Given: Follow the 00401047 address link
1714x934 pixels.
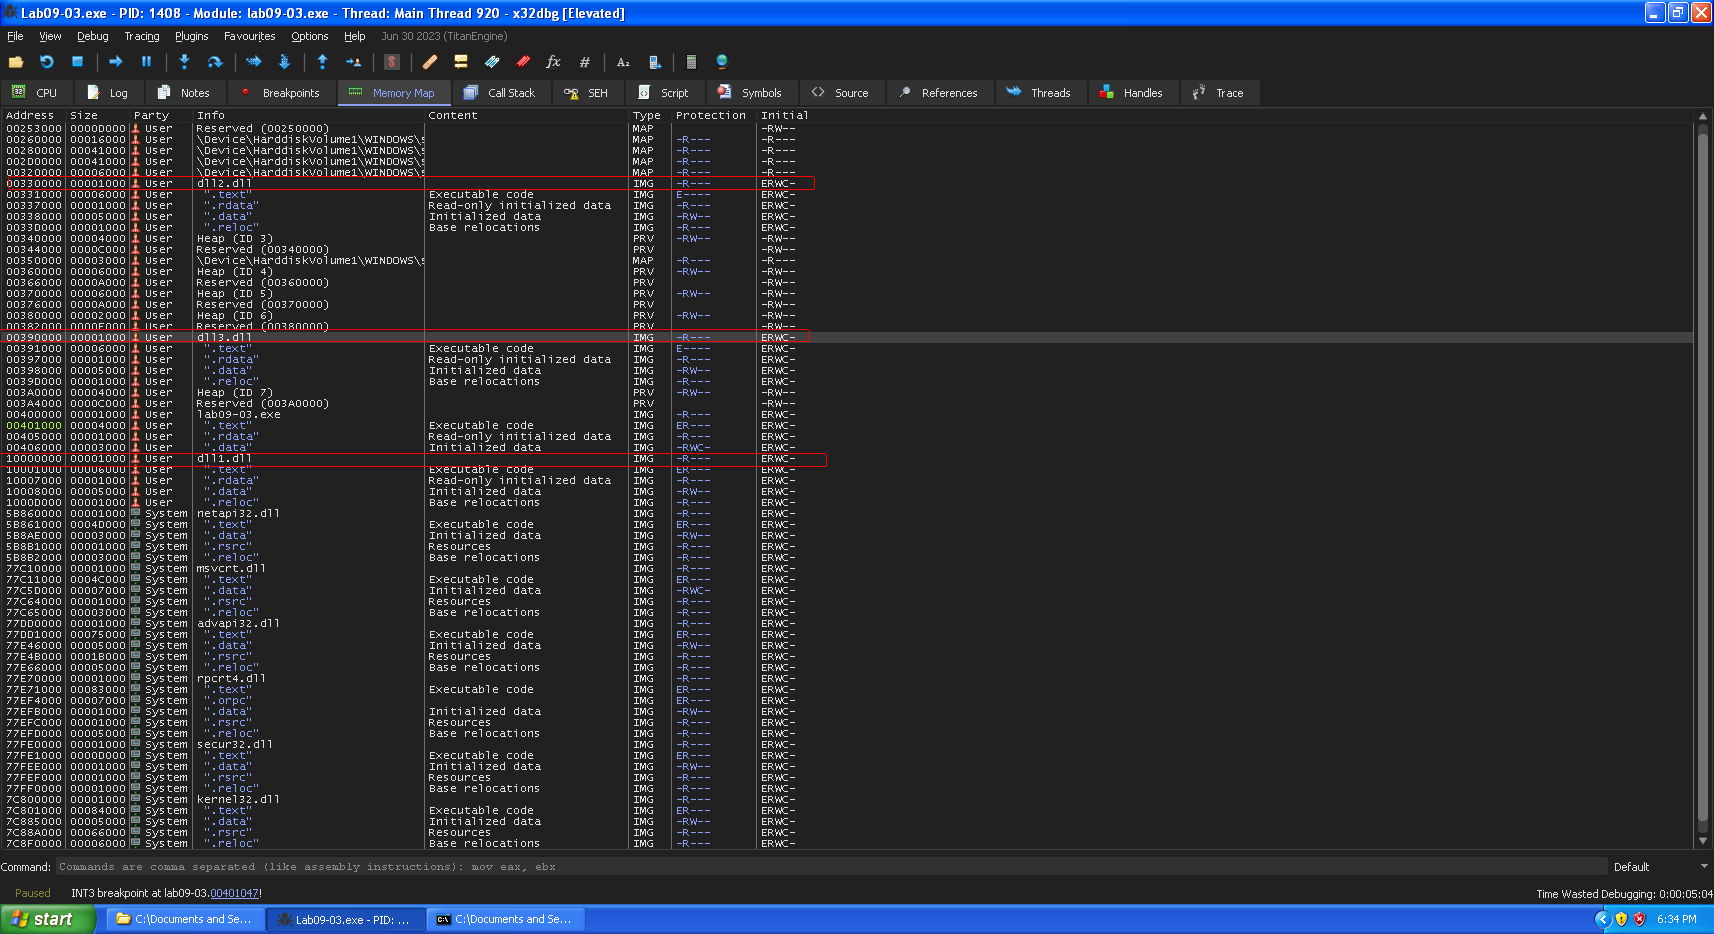Looking at the screenshot, I should point(234,893).
